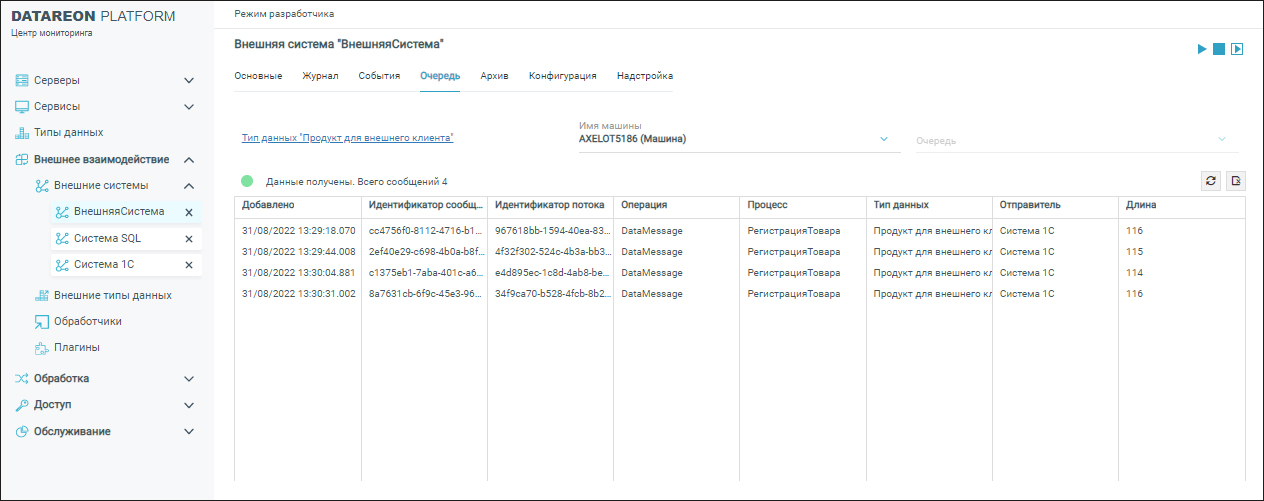Click the delete messages document icon
This screenshot has width=1264, height=501.
click(x=1236, y=180)
